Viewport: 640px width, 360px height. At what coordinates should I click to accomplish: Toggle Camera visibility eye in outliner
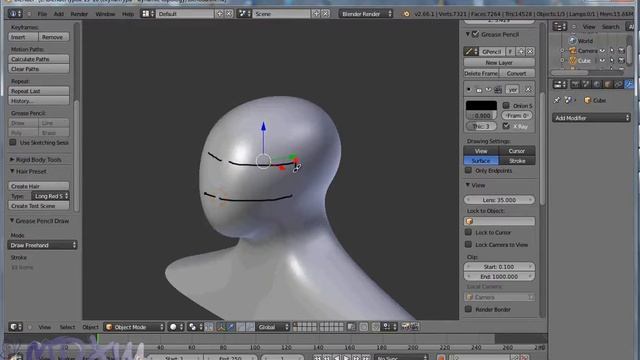pyautogui.click(x=603, y=51)
